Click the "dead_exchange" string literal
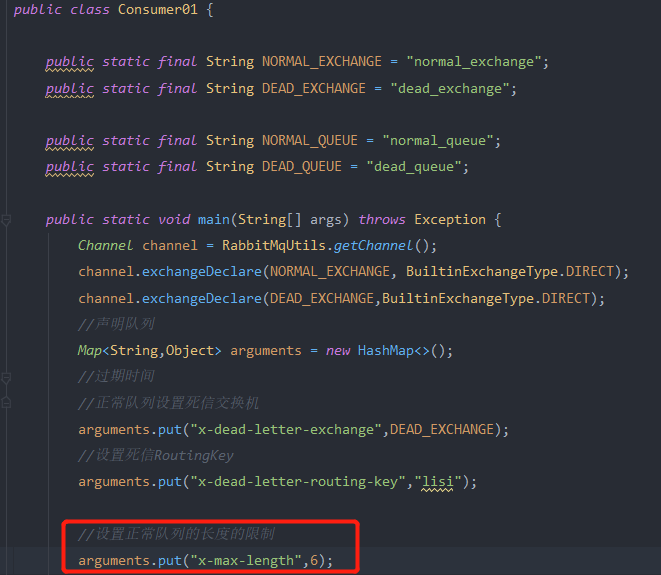 coord(450,89)
